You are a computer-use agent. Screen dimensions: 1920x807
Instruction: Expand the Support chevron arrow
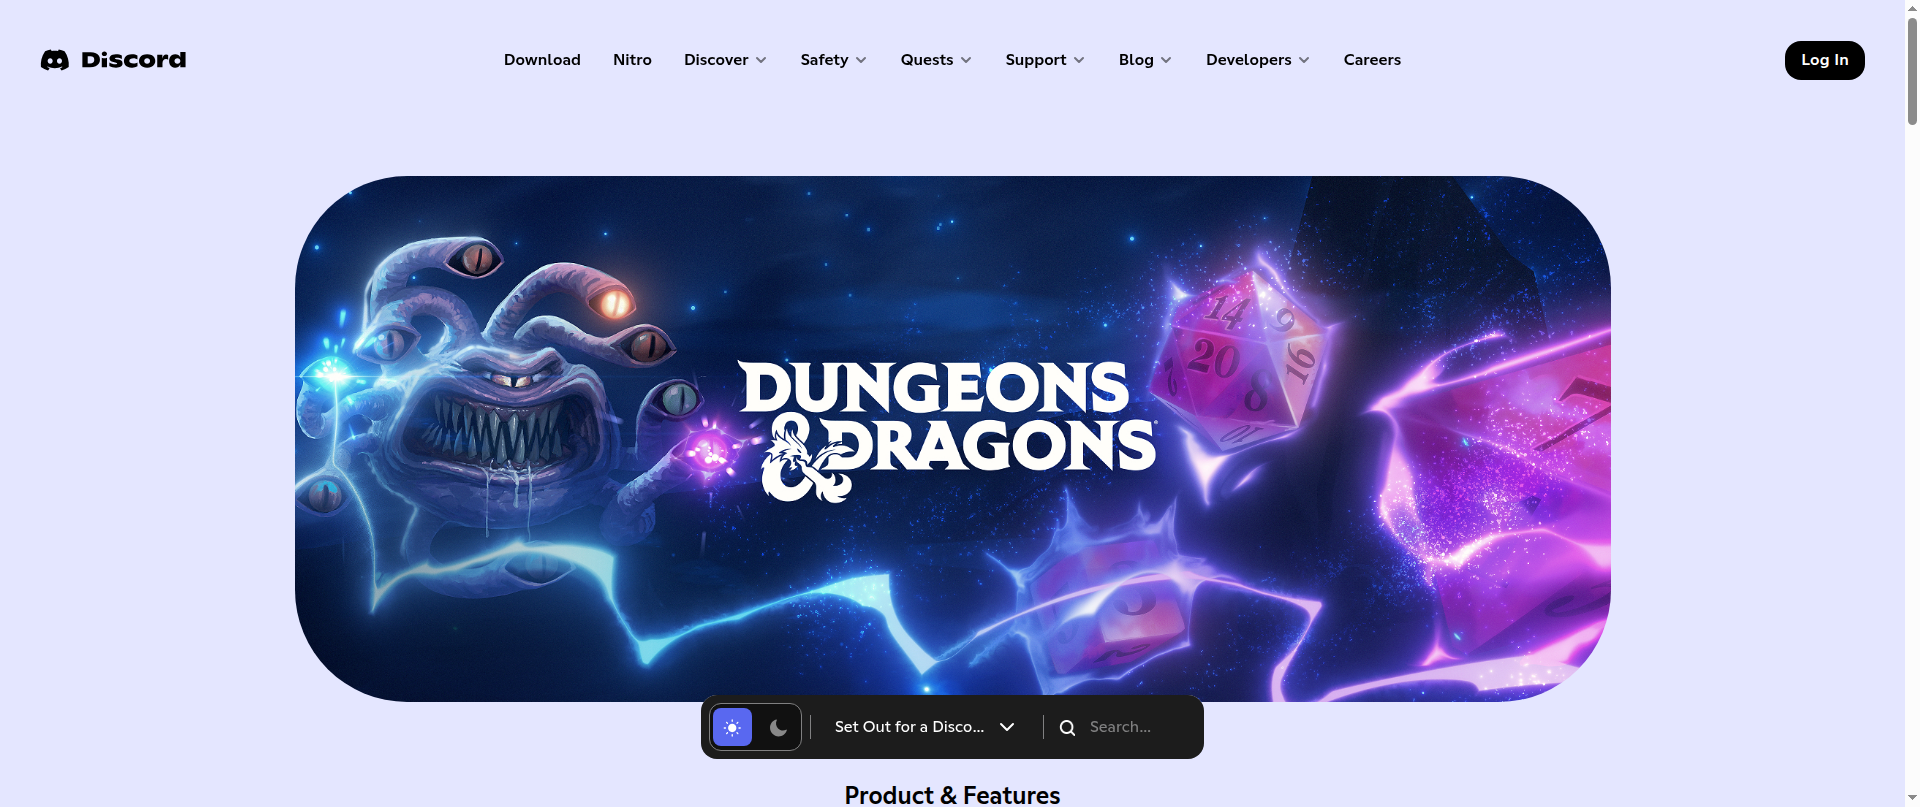(1079, 60)
